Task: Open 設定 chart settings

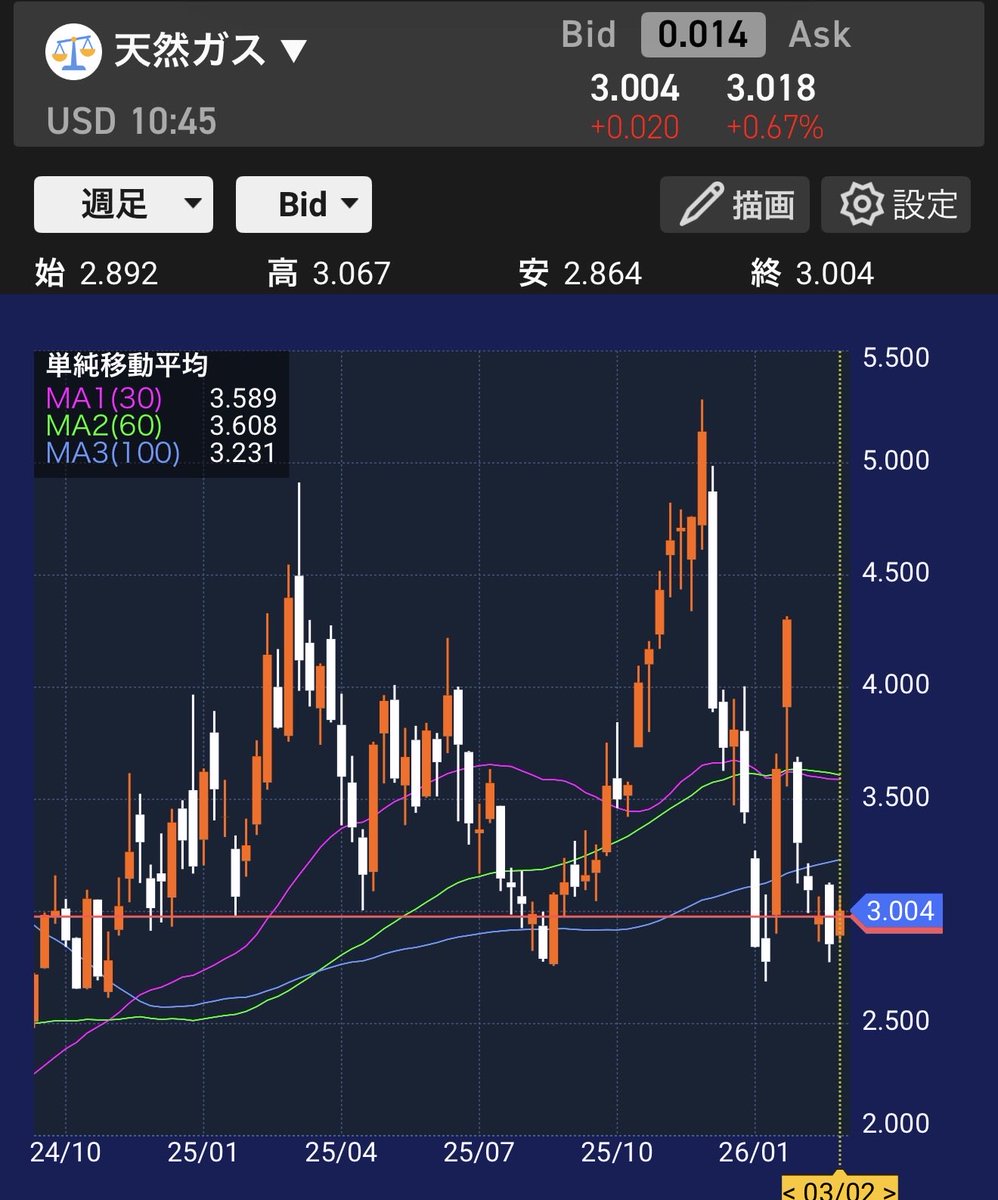Action: (896, 205)
